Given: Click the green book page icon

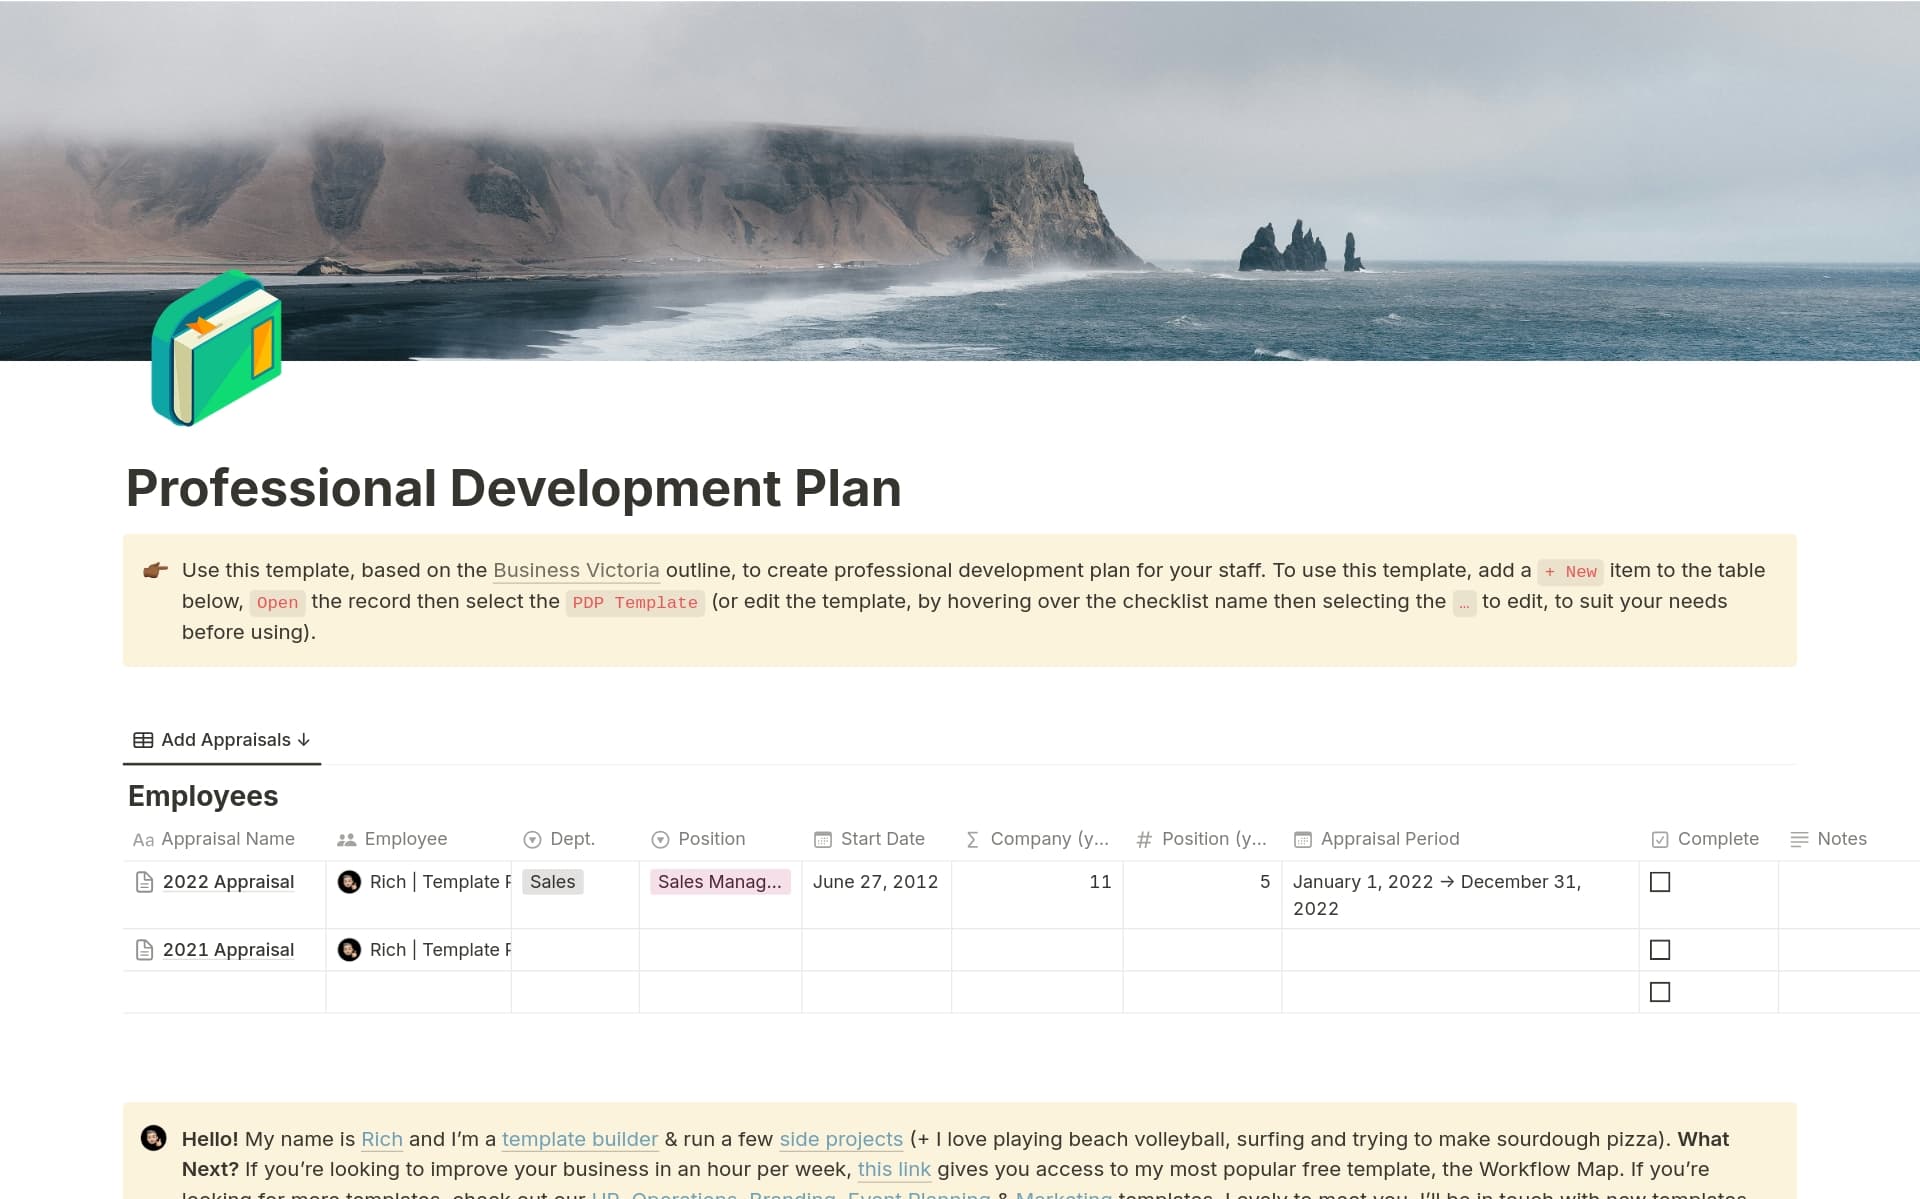Looking at the screenshot, I should coord(216,348).
